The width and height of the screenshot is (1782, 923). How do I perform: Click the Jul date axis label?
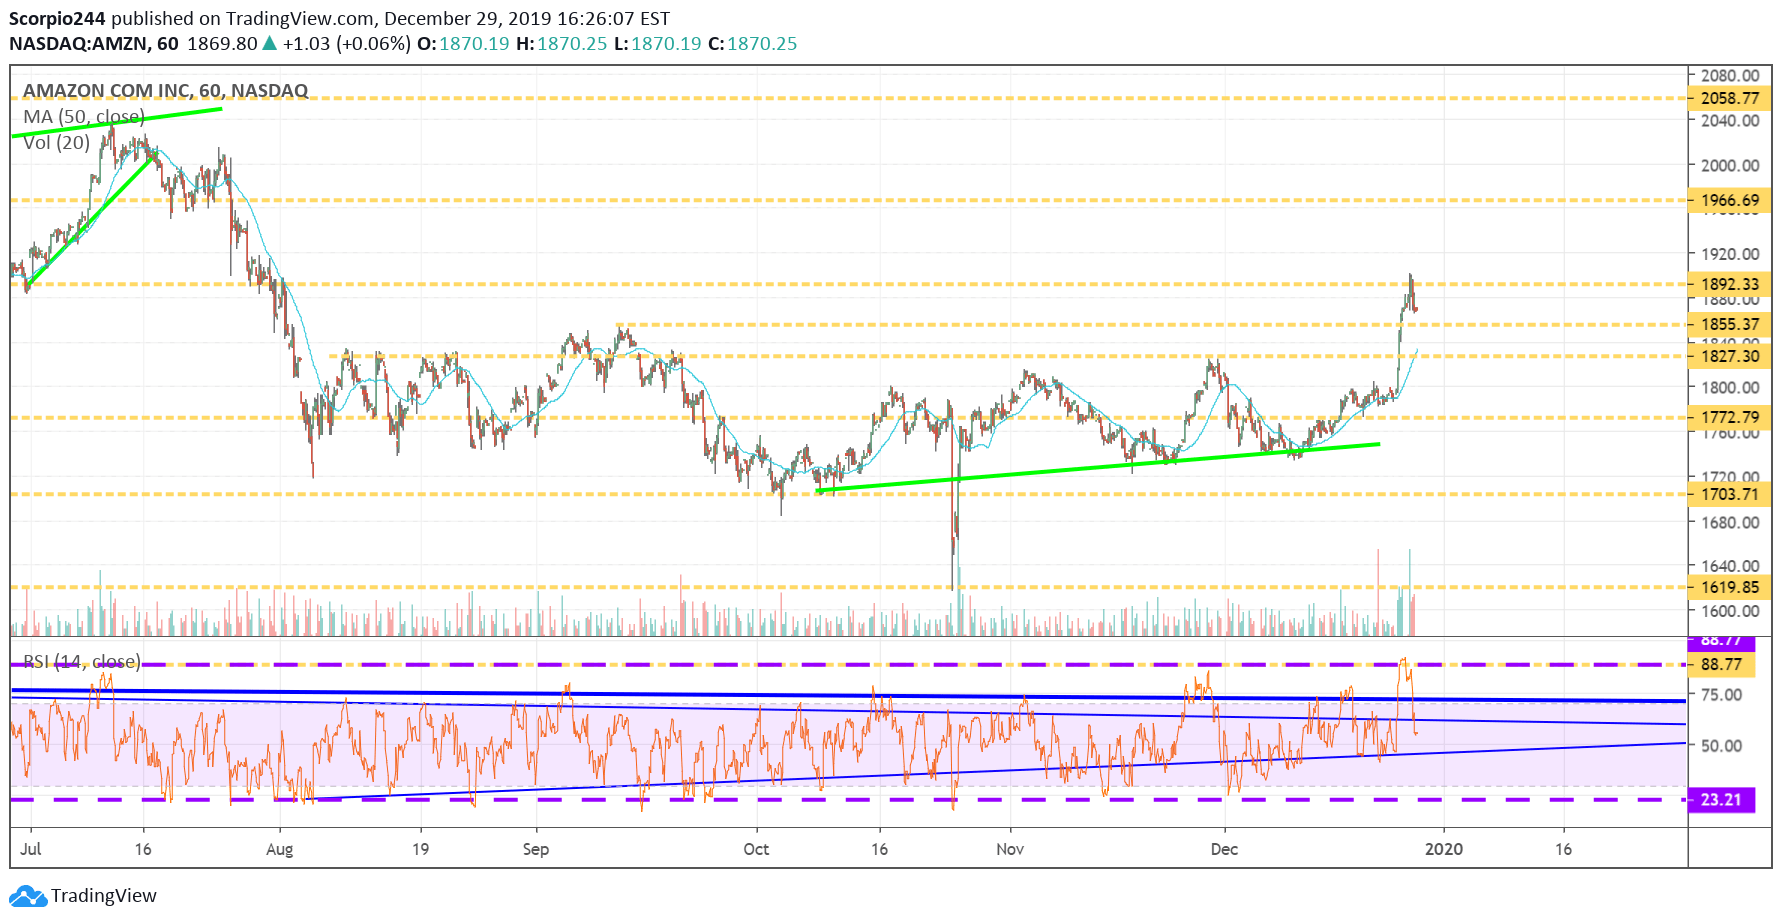pyautogui.click(x=30, y=849)
